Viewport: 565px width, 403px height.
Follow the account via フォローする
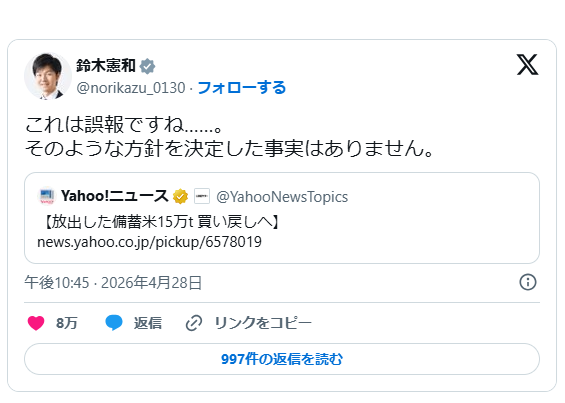242,88
